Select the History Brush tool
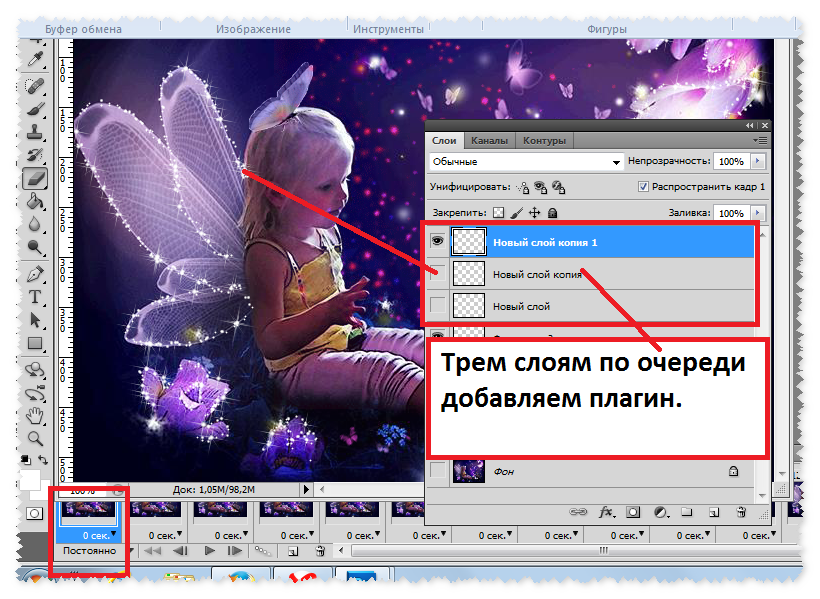This screenshot has height=599, width=820. [35, 155]
